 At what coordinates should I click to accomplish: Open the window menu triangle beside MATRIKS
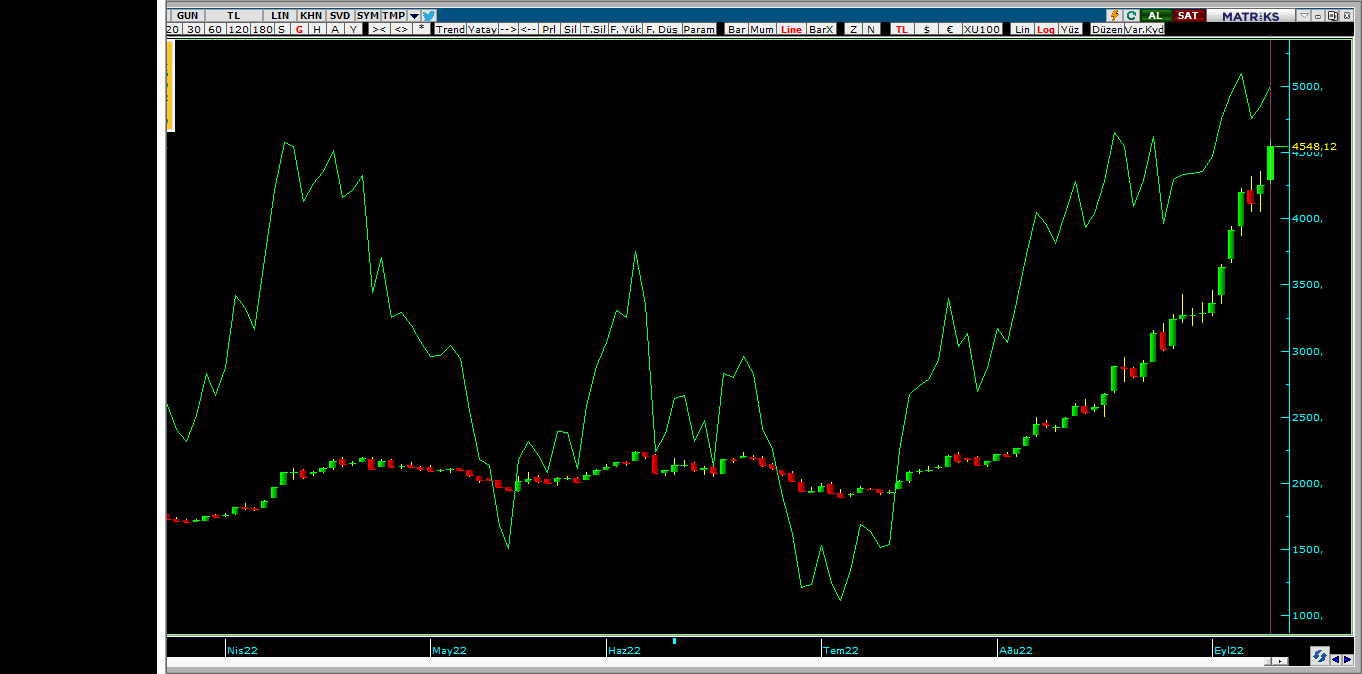point(1303,16)
